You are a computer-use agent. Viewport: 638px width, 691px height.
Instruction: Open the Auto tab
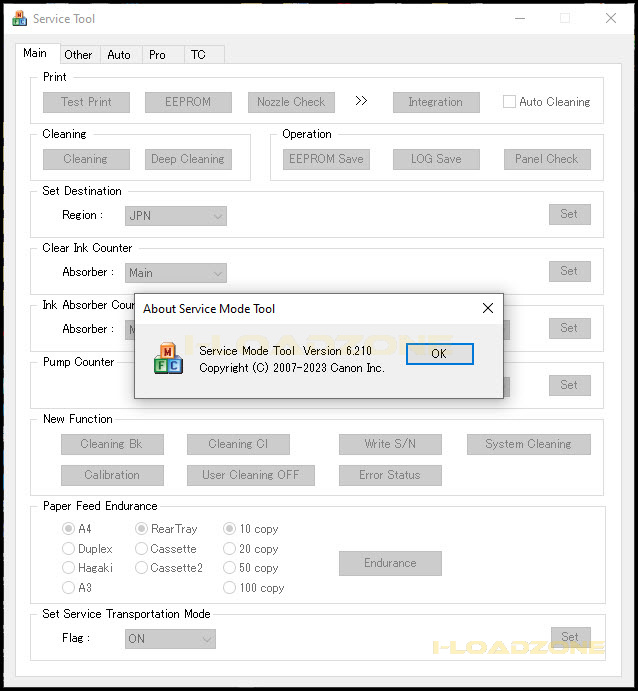click(x=119, y=55)
